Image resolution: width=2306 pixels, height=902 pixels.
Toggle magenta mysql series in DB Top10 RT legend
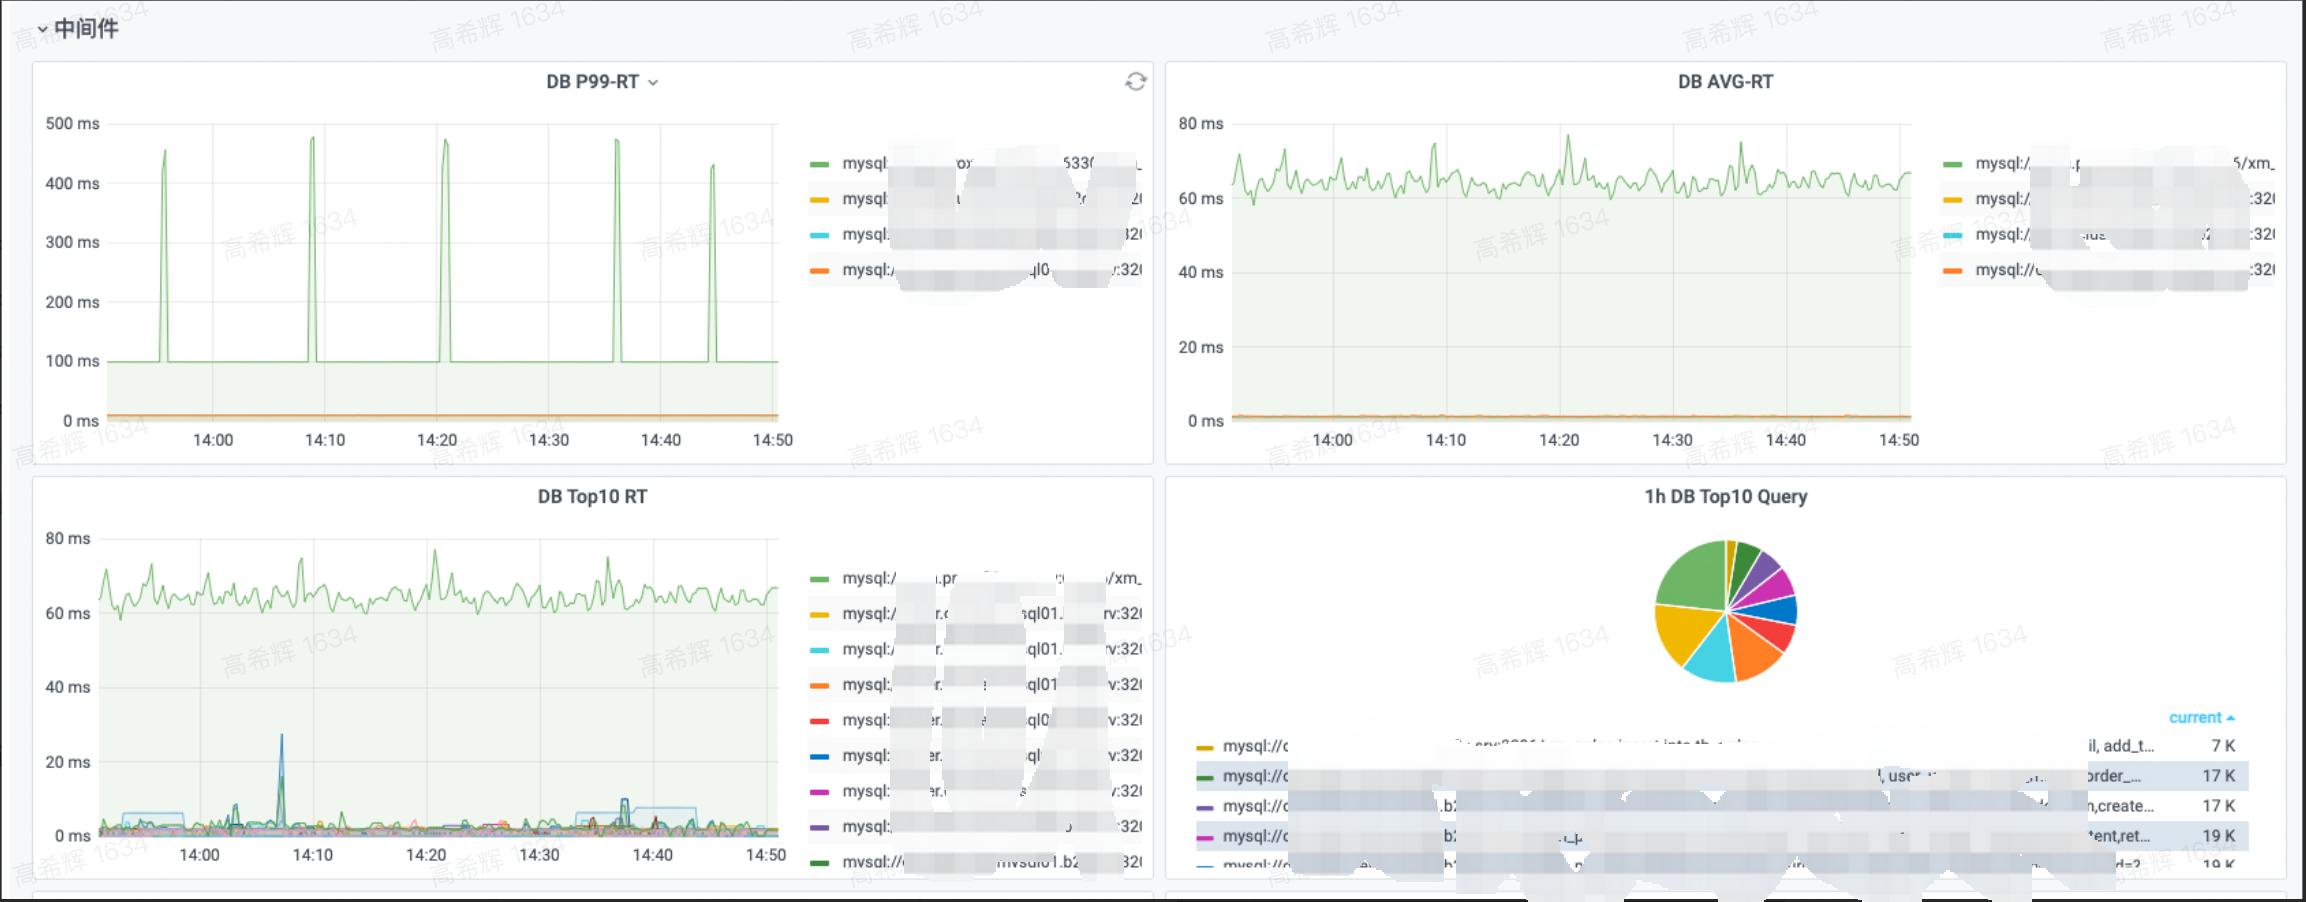point(975,792)
